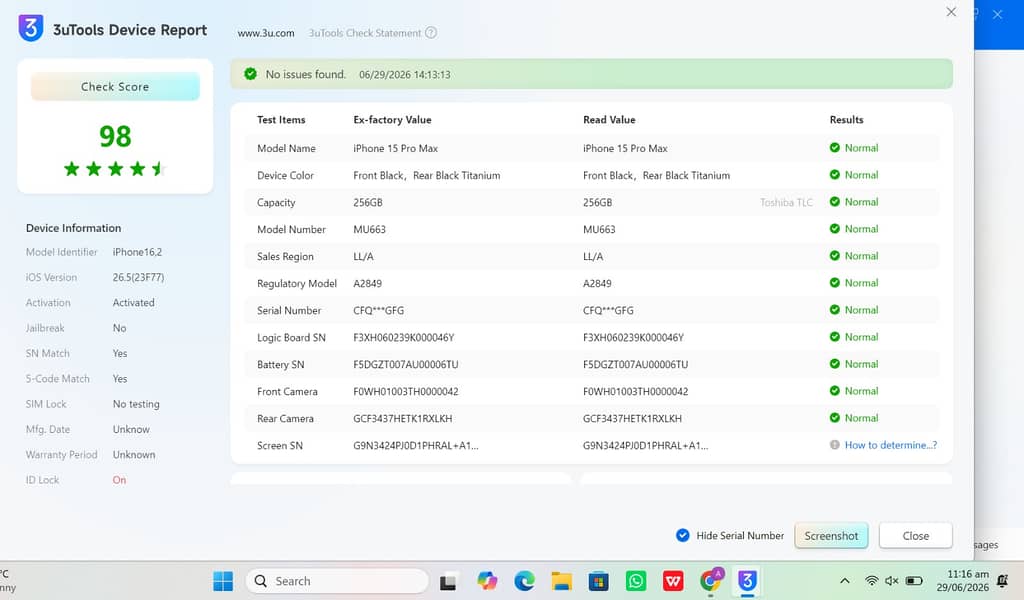
Task: Click the 98 score star rating
Action: click(x=115, y=169)
